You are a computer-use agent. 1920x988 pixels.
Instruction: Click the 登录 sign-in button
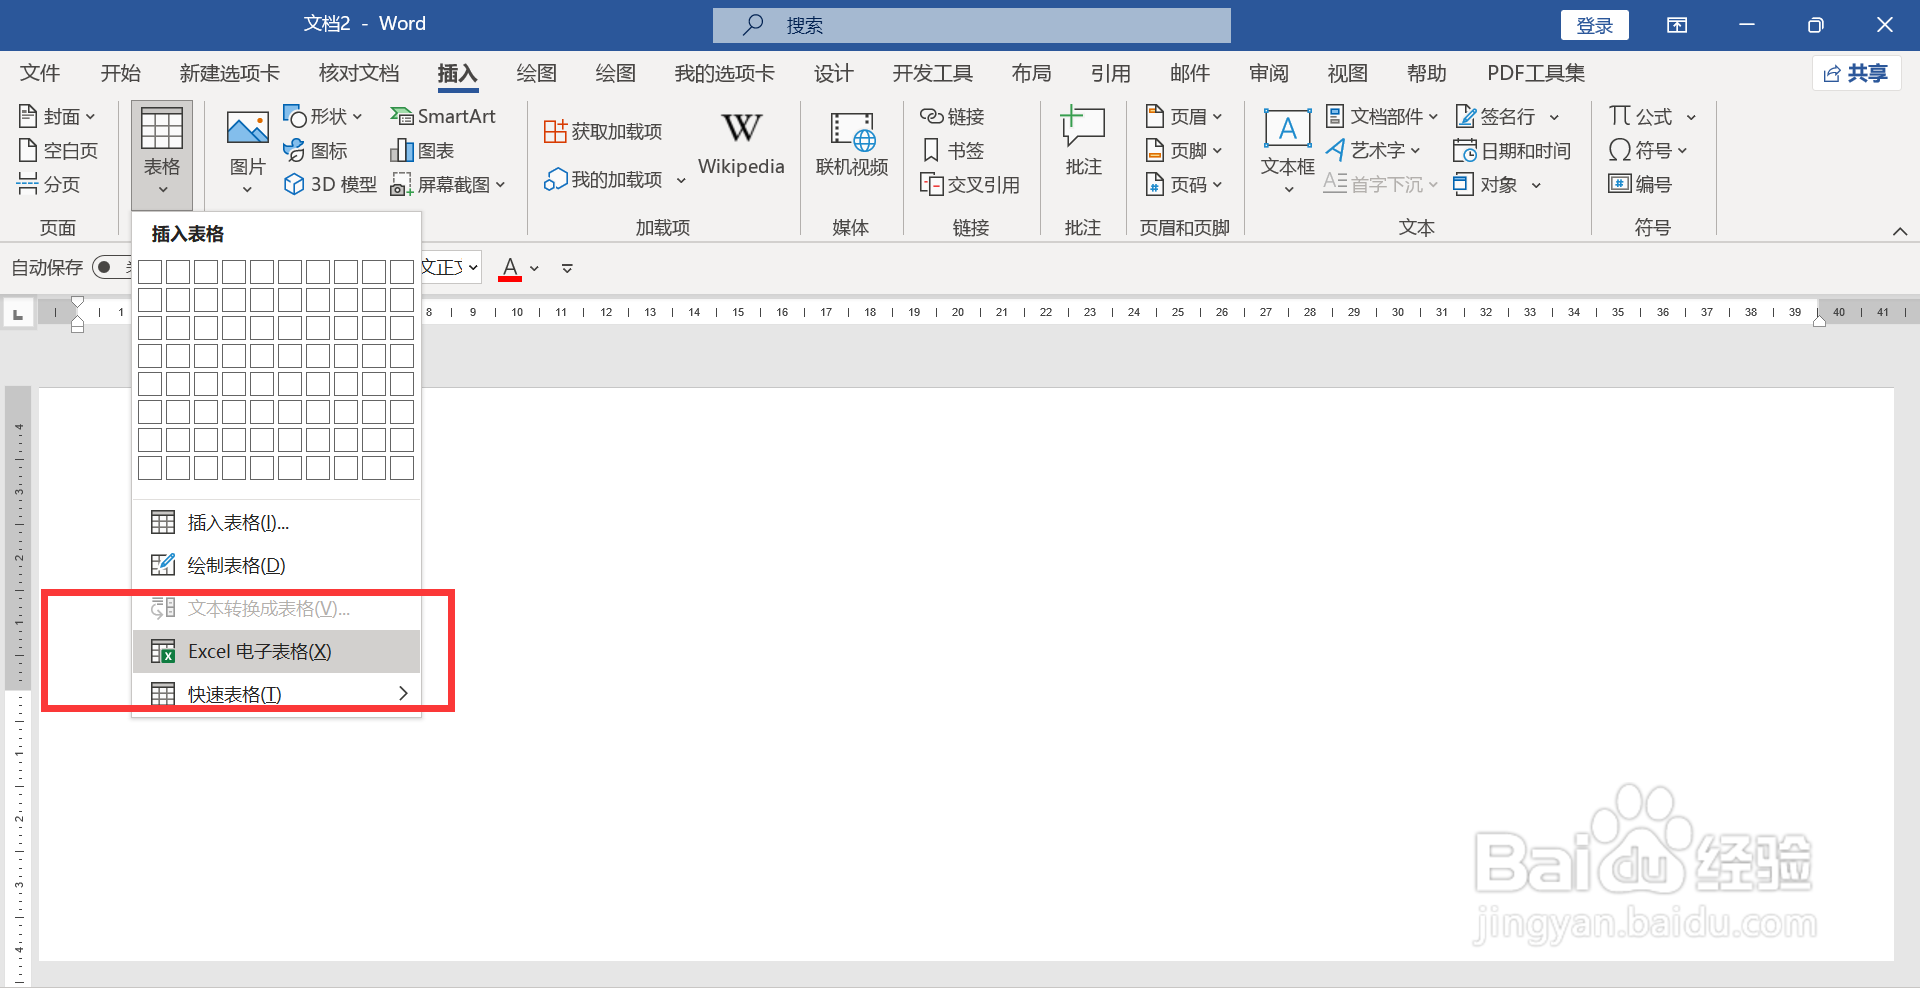coord(1594,25)
